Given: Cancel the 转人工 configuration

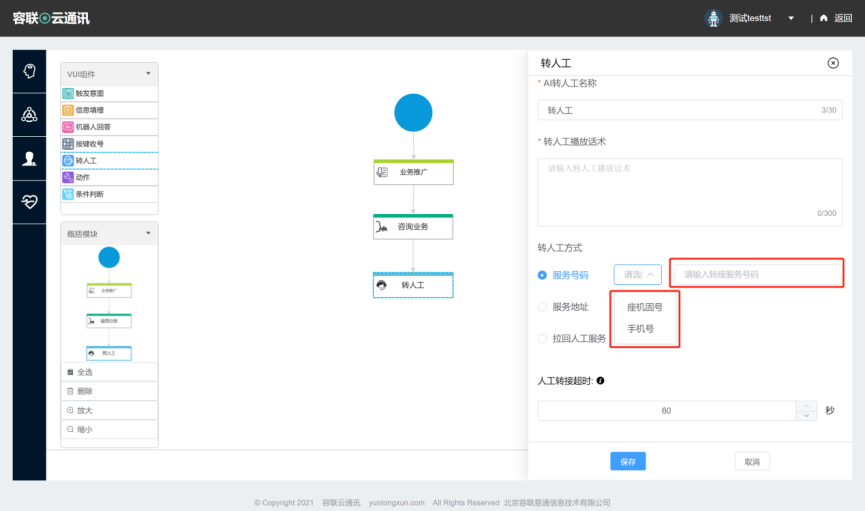Looking at the screenshot, I should pyautogui.click(x=752, y=461).
